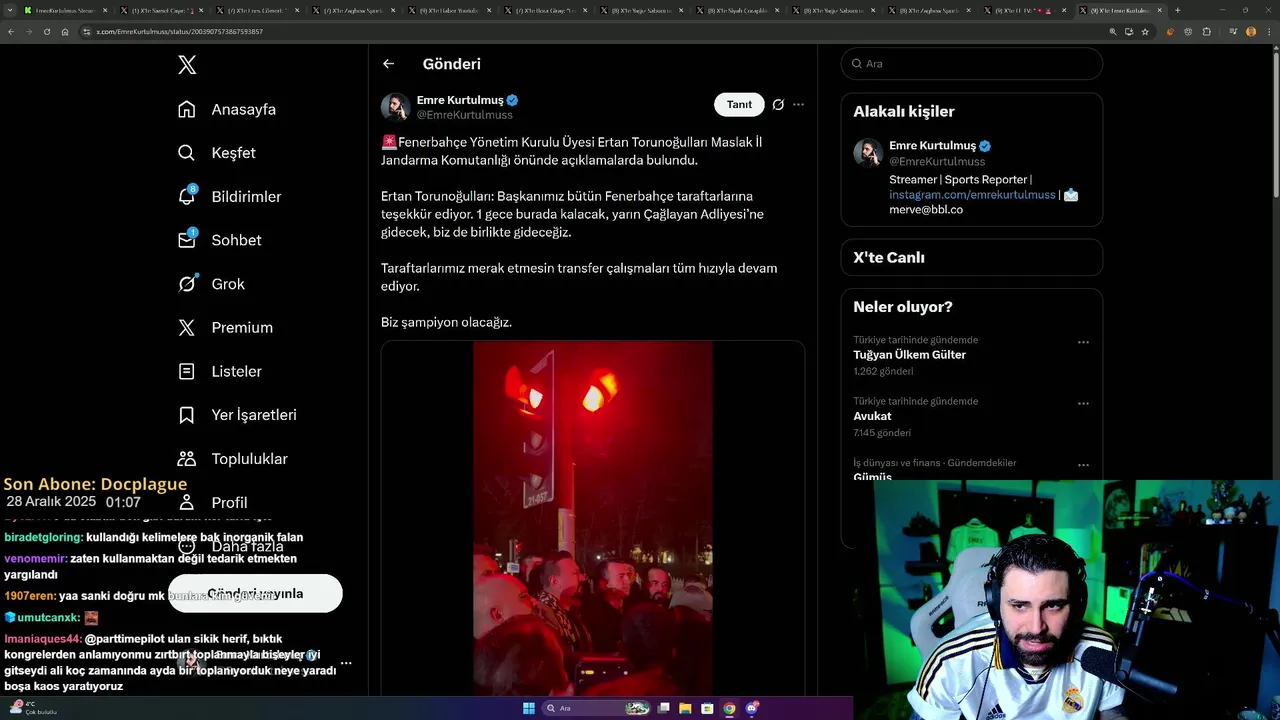Screen dimensions: 1280x720
Task: Click Emre Kurtulmuş avatar in post header
Action: (395, 107)
